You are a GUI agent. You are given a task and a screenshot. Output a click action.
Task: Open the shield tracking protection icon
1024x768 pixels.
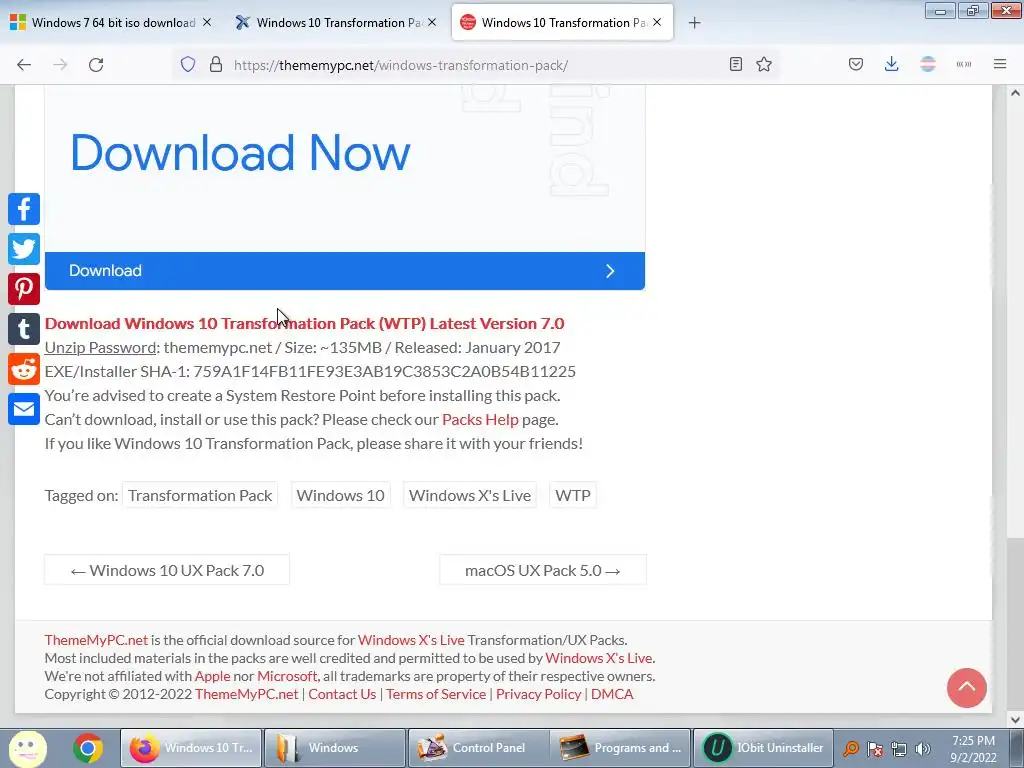[x=188, y=65]
